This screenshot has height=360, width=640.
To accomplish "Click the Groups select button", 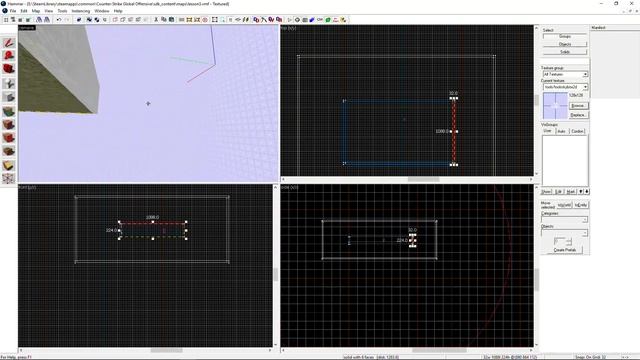I will (565, 36).
